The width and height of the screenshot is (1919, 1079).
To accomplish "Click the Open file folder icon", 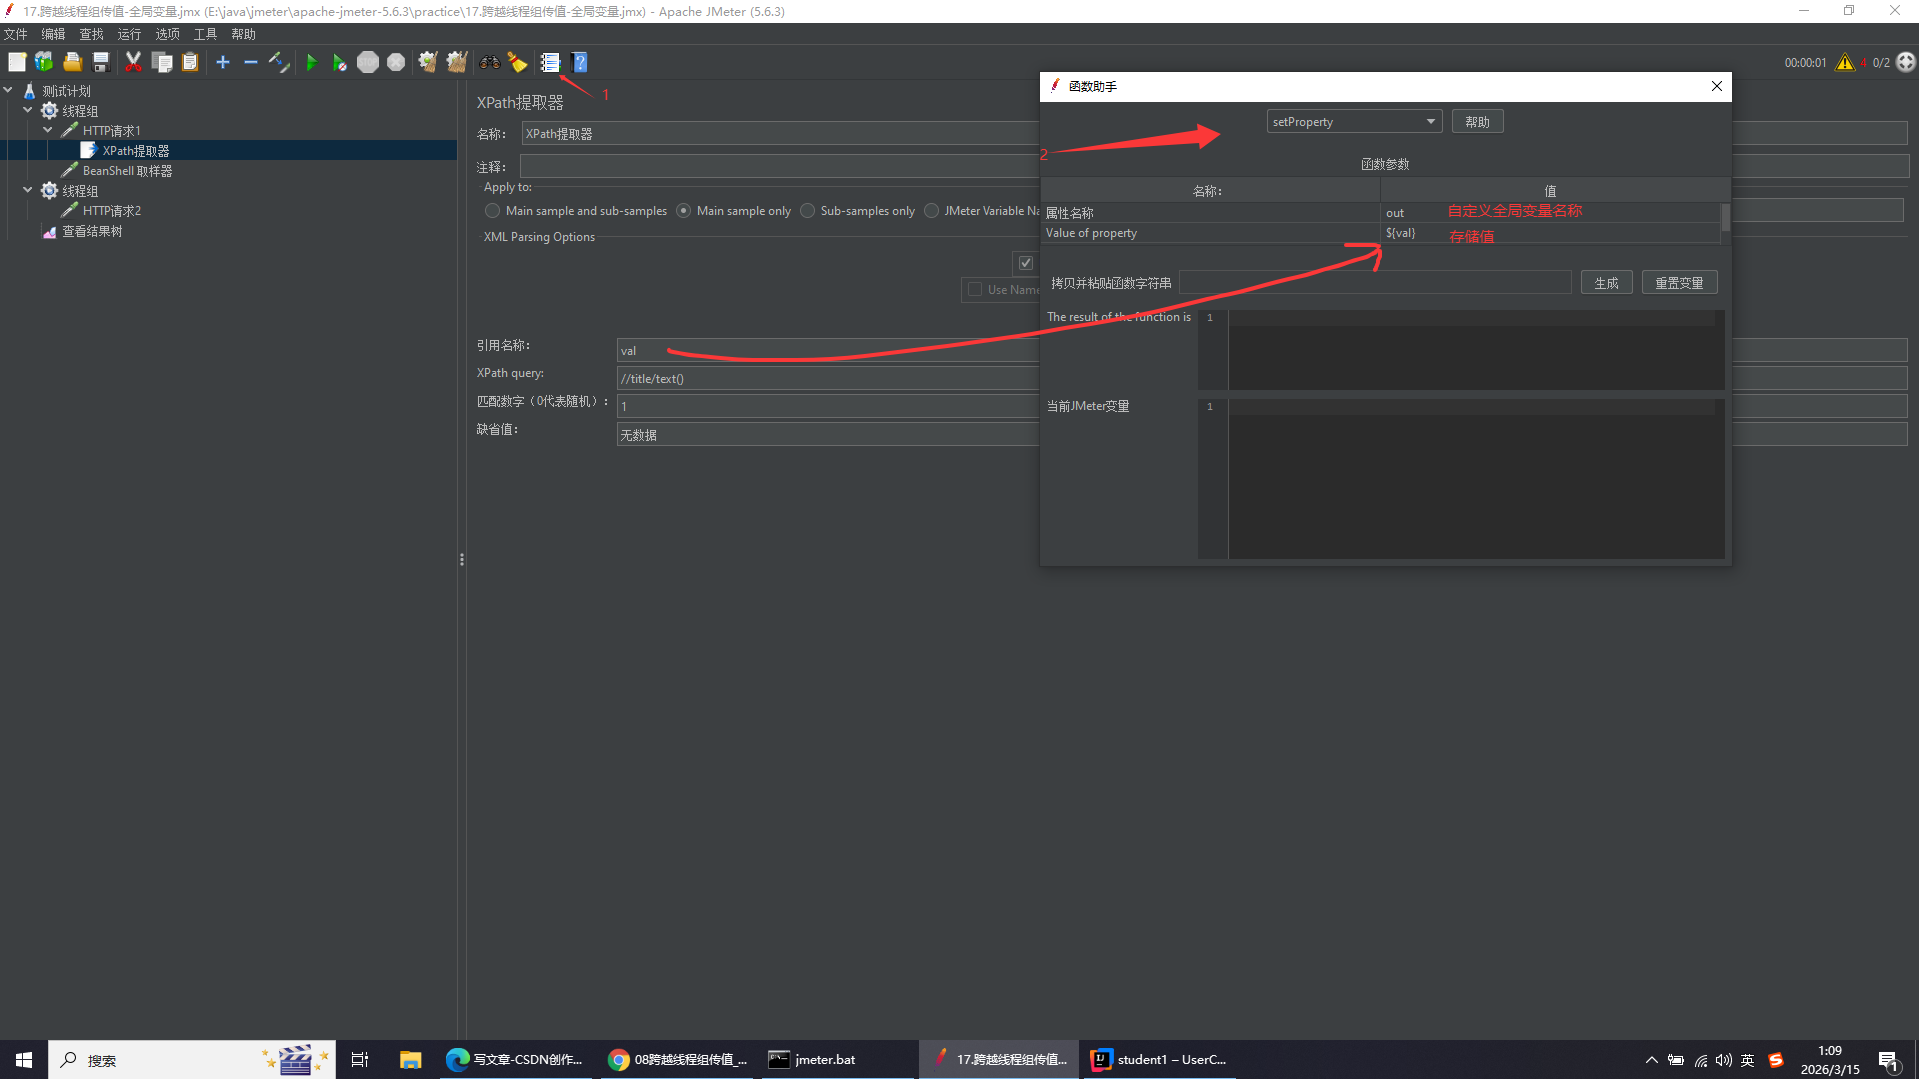I will click(72, 62).
